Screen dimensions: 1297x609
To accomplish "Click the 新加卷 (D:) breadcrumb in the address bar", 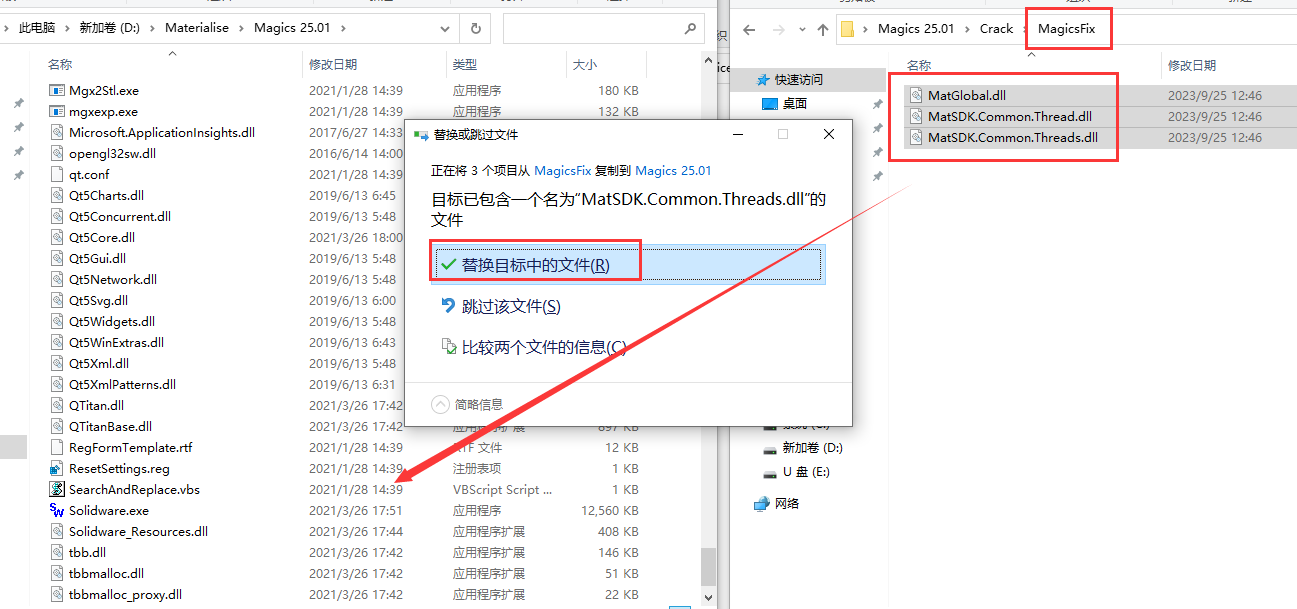I will click(x=110, y=28).
